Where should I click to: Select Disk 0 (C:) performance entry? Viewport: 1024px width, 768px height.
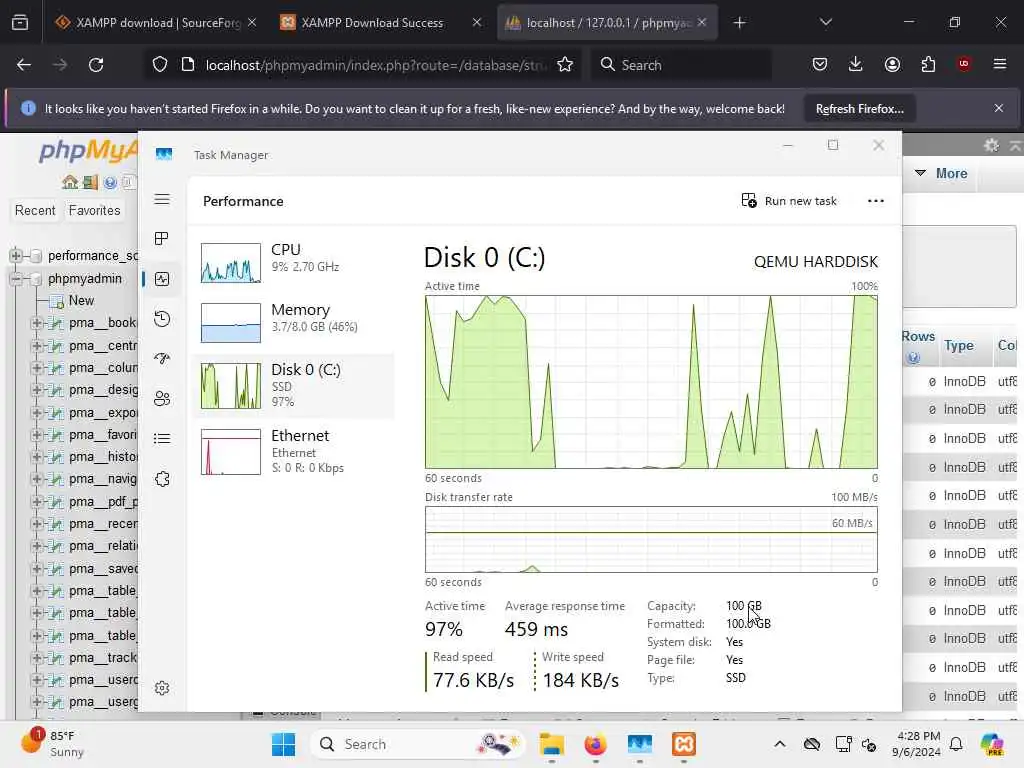(x=294, y=385)
